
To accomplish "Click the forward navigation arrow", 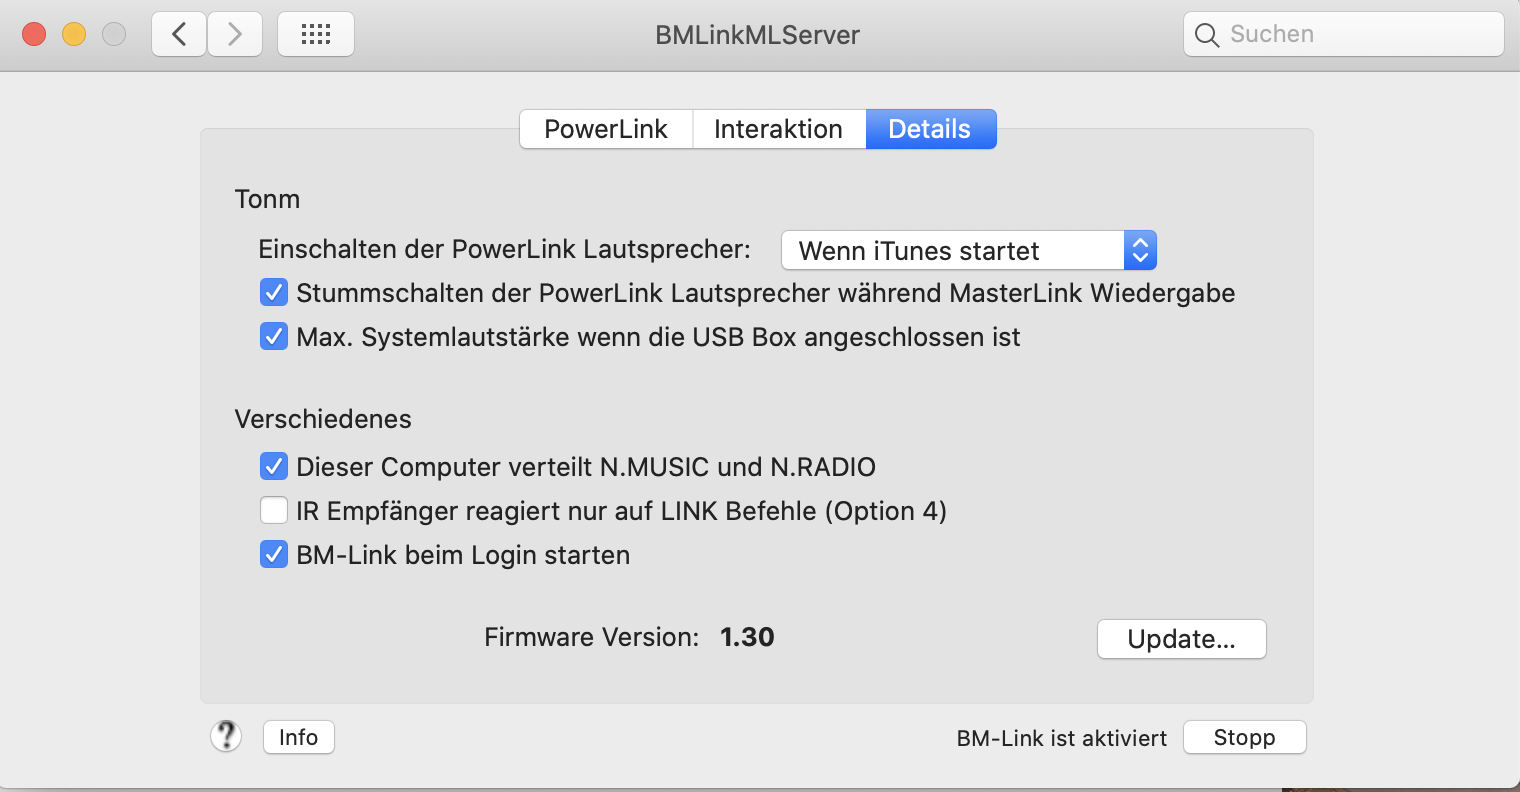I will pyautogui.click(x=235, y=34).
